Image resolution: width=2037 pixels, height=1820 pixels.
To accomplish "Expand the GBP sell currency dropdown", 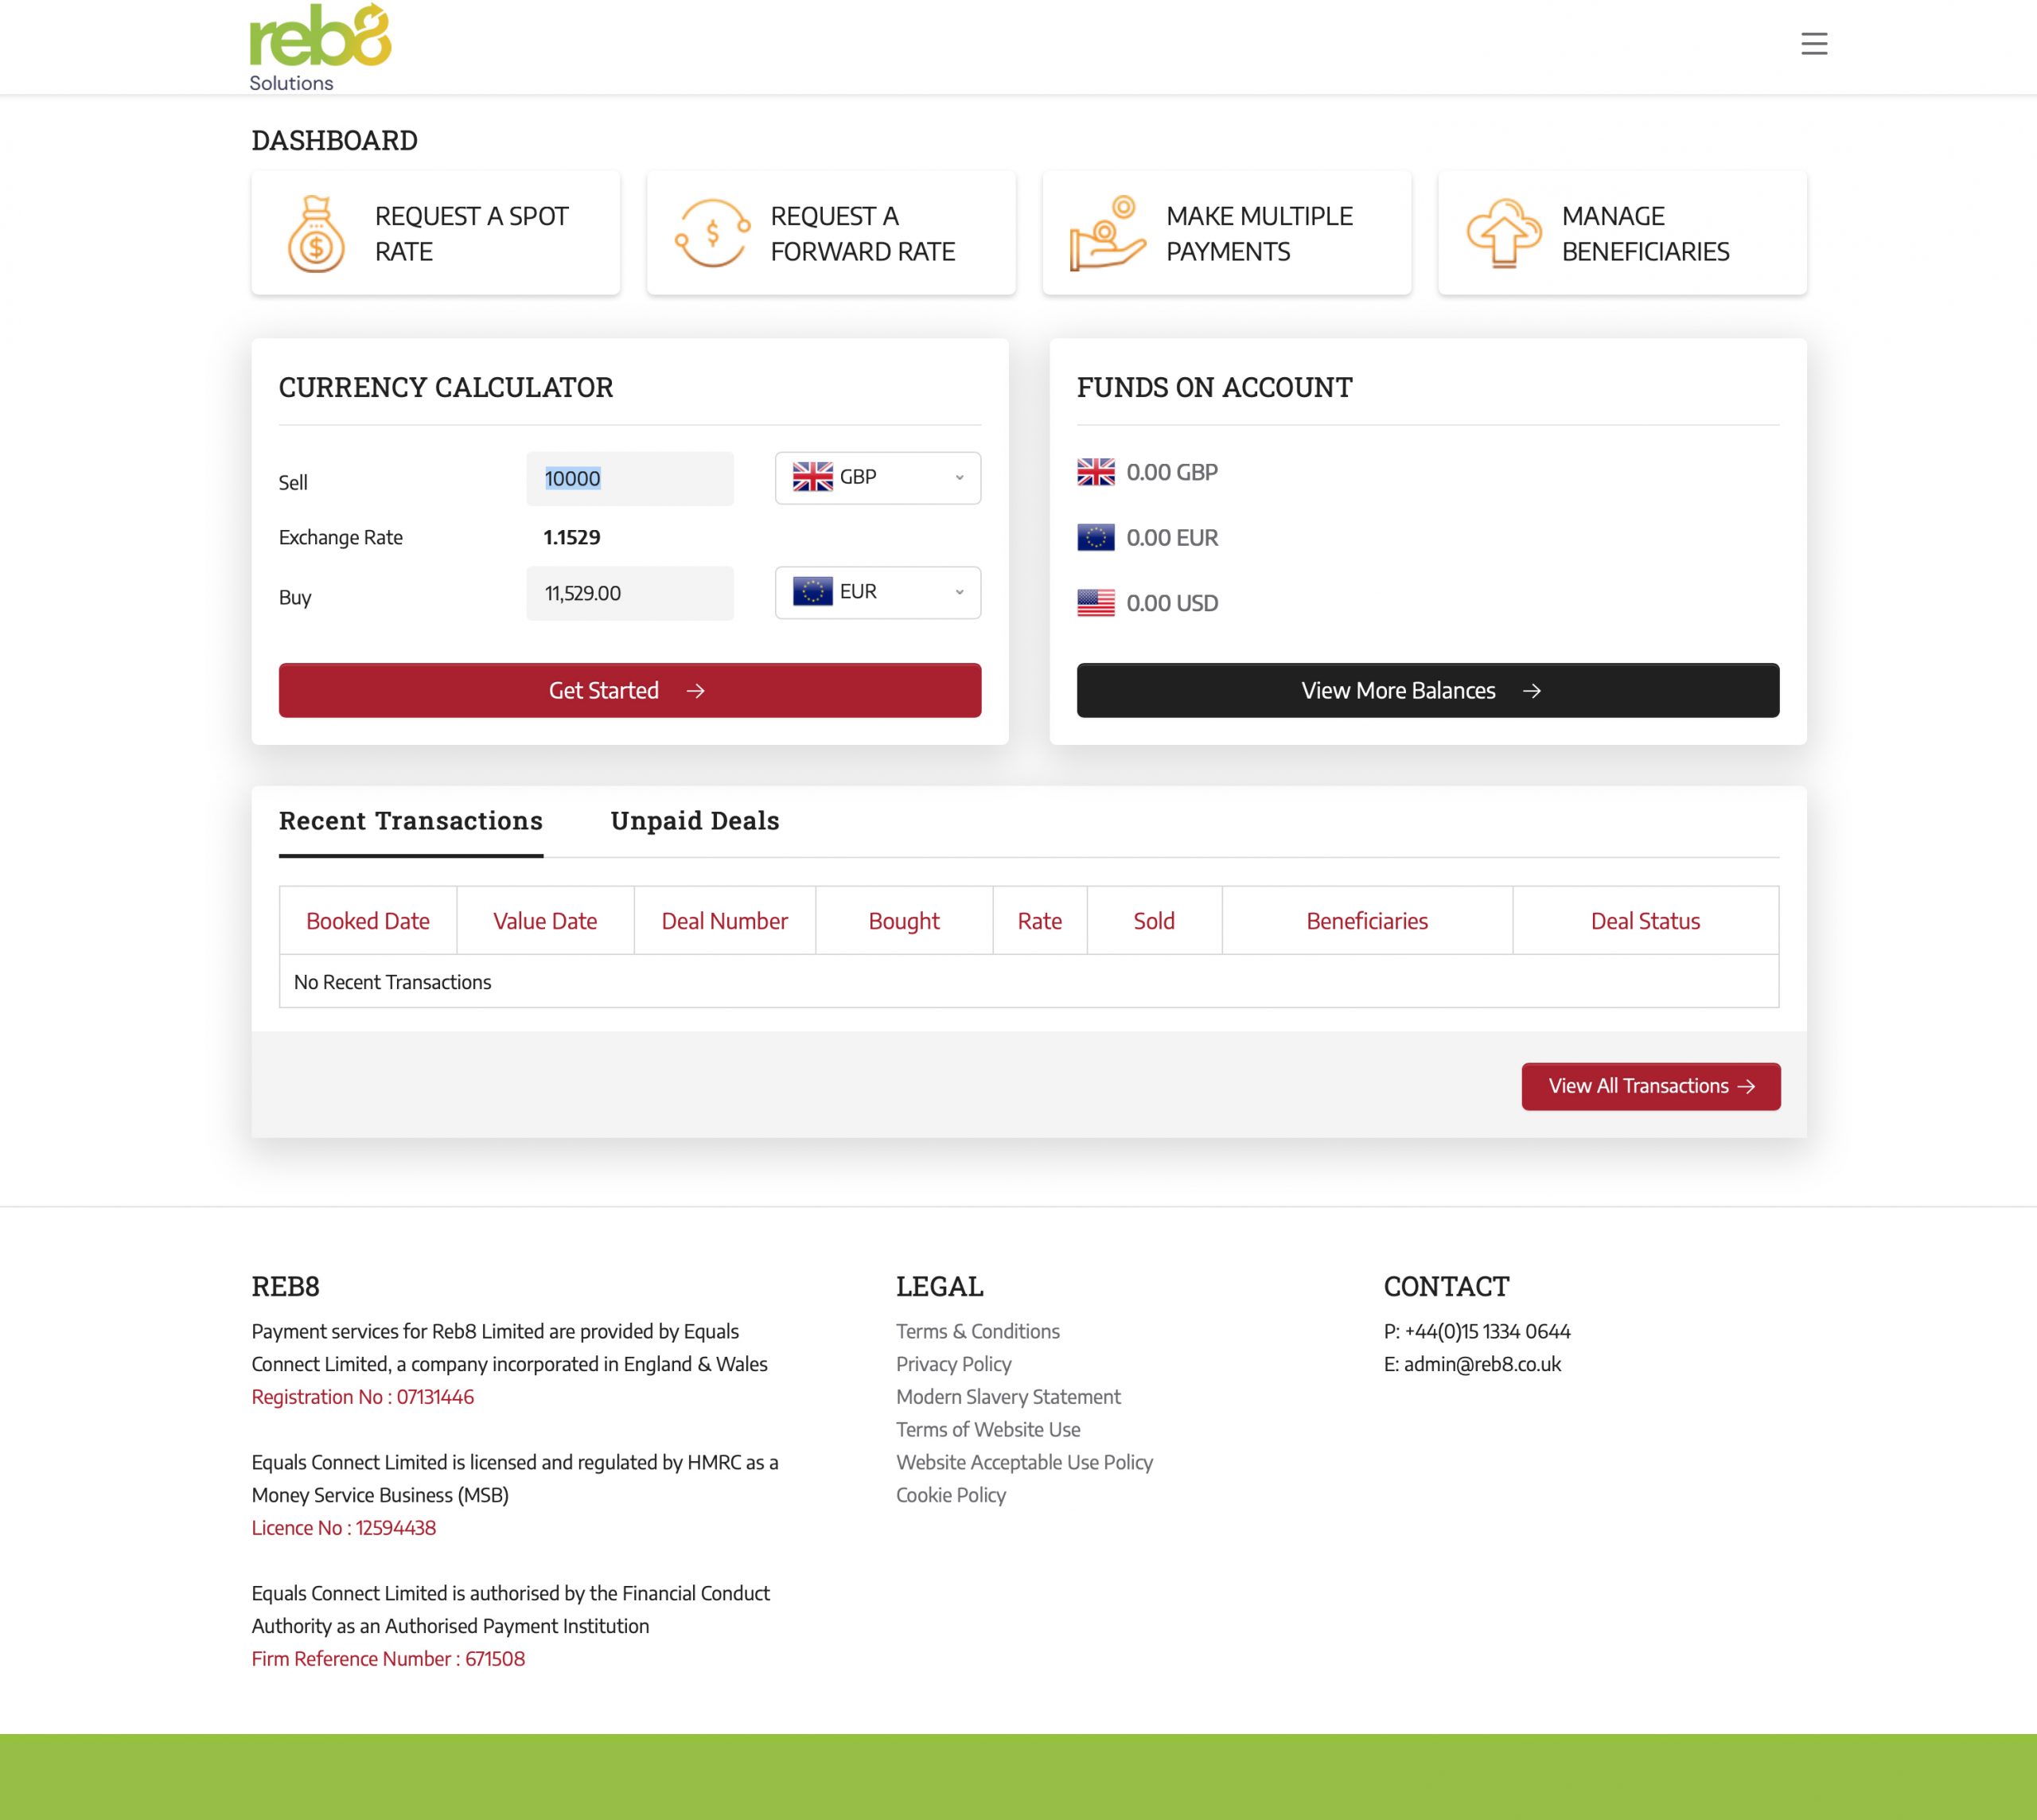I will (877, 478).
